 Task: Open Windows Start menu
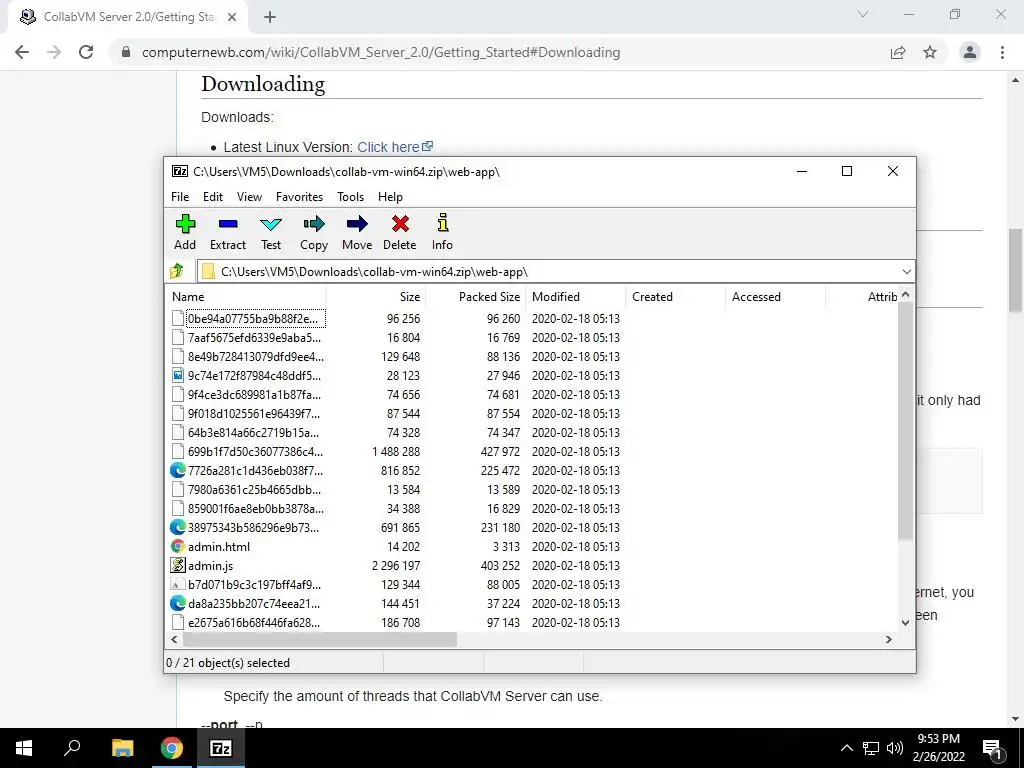tap(24, 748)
